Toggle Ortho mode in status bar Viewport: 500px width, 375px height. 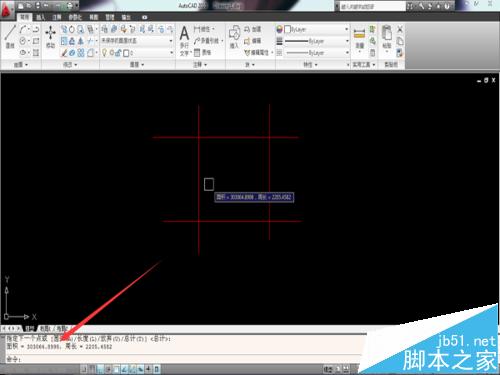pos(100,369)
